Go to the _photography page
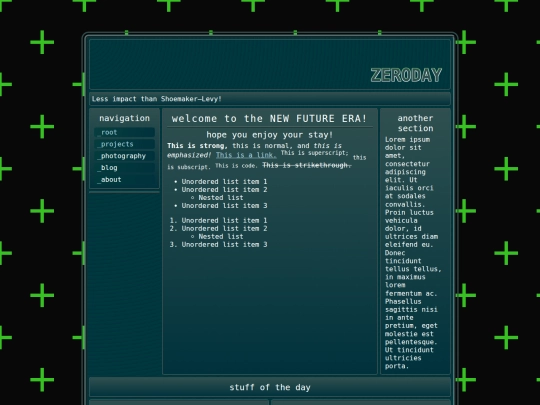 click(x=124, y=156)
